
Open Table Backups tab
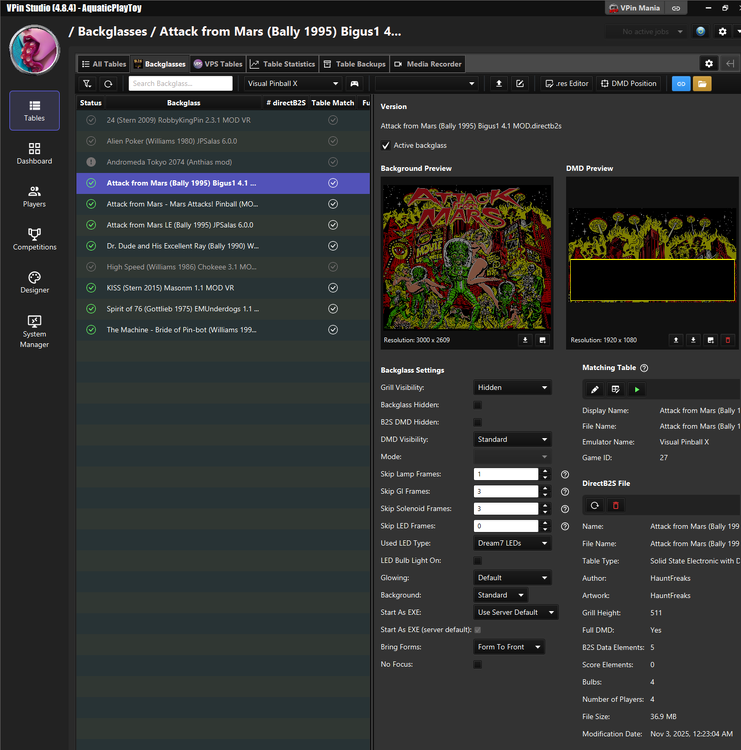(354, 64)
